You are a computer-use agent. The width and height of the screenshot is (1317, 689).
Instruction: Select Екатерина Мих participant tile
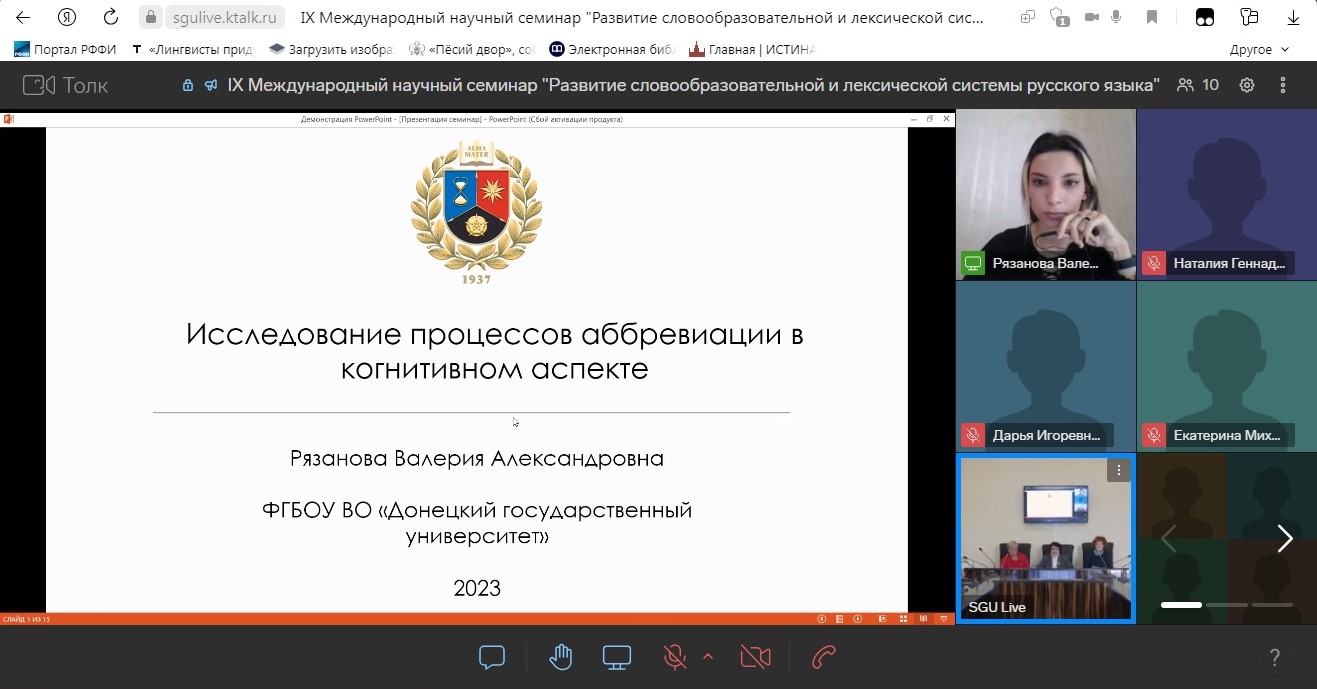tap(1227, 366)
